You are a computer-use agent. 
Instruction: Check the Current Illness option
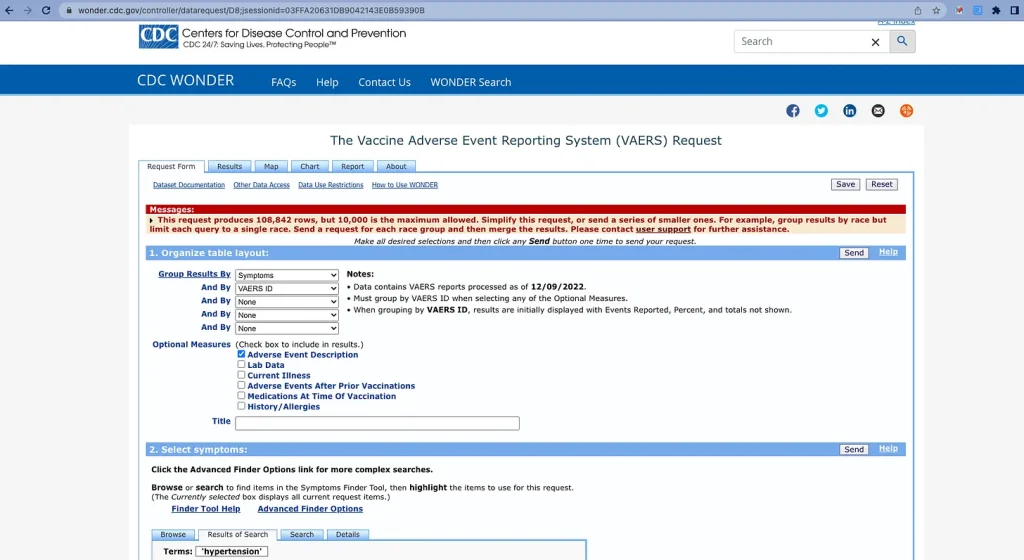click(241, 375)
